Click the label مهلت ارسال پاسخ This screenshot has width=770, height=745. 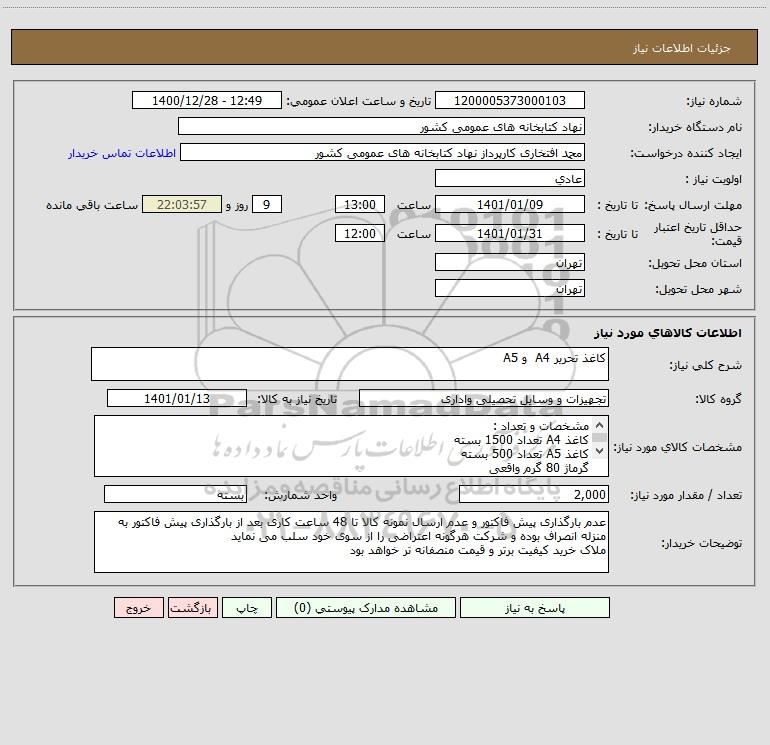click(692, 205)
